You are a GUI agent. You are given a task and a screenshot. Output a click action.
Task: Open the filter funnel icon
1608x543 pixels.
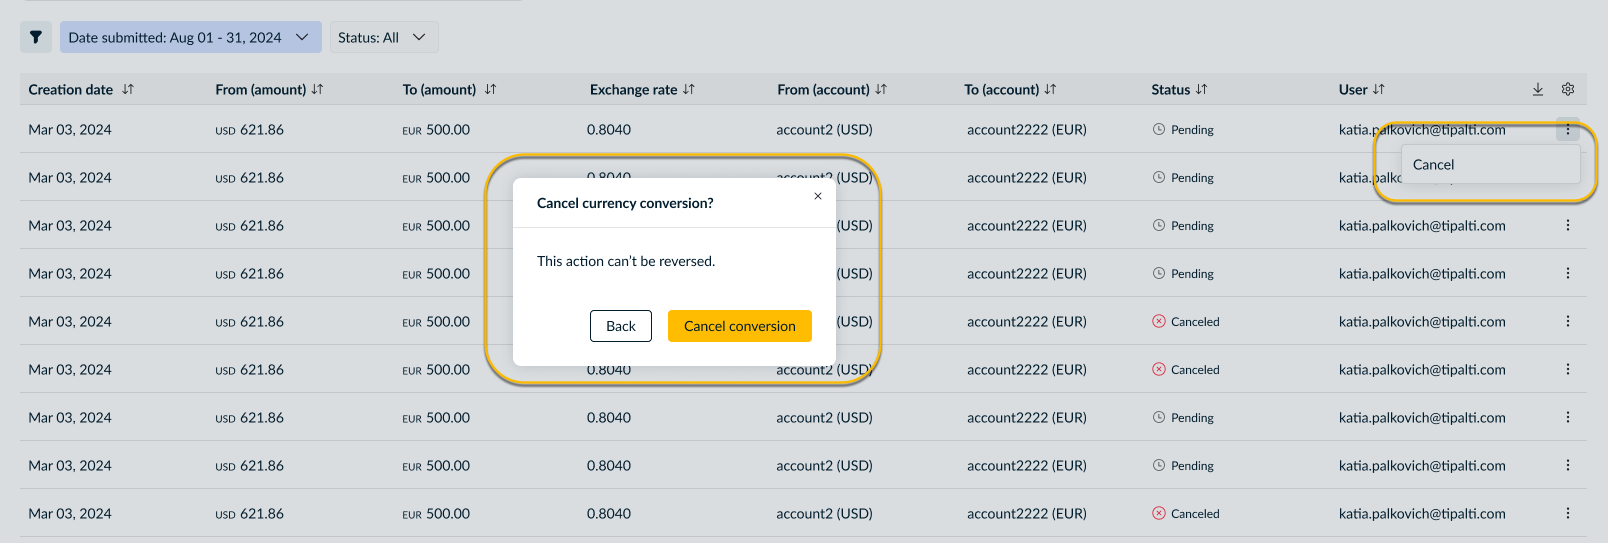pyautogui.click(x=36, y=37)
